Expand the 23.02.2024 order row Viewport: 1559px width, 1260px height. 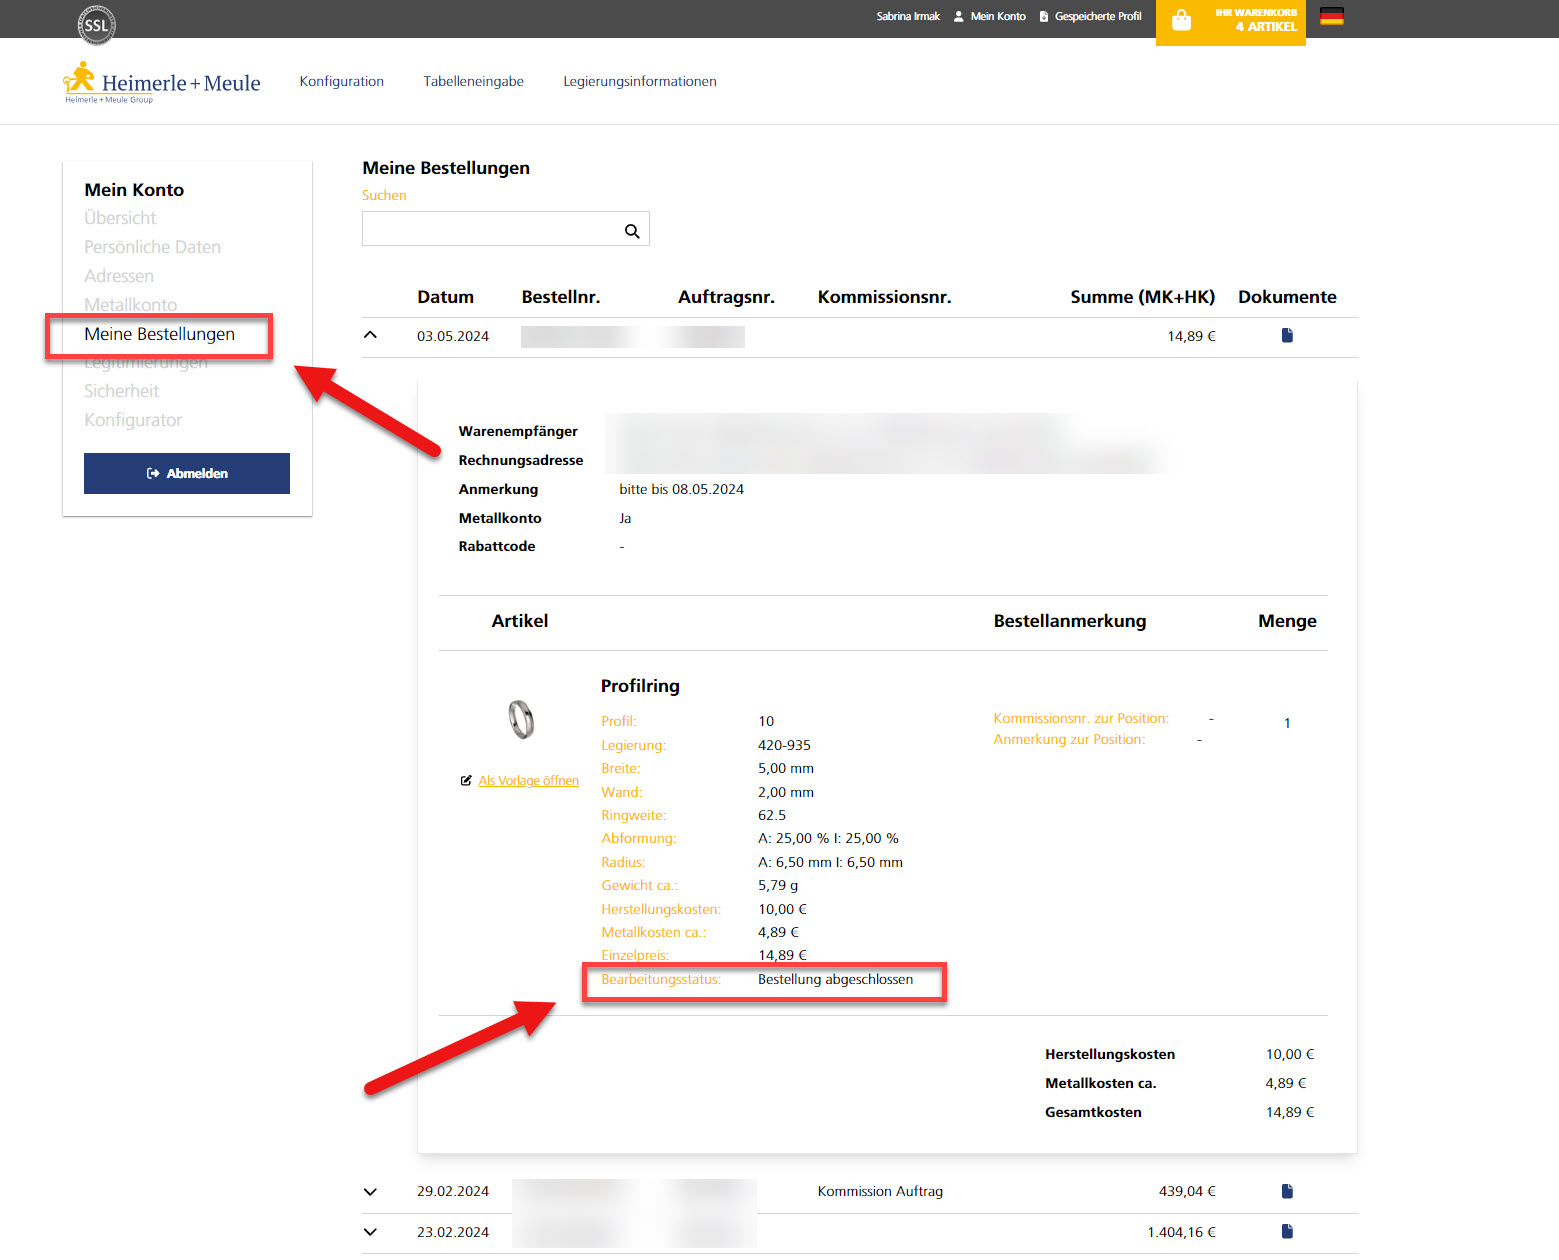370,1232
